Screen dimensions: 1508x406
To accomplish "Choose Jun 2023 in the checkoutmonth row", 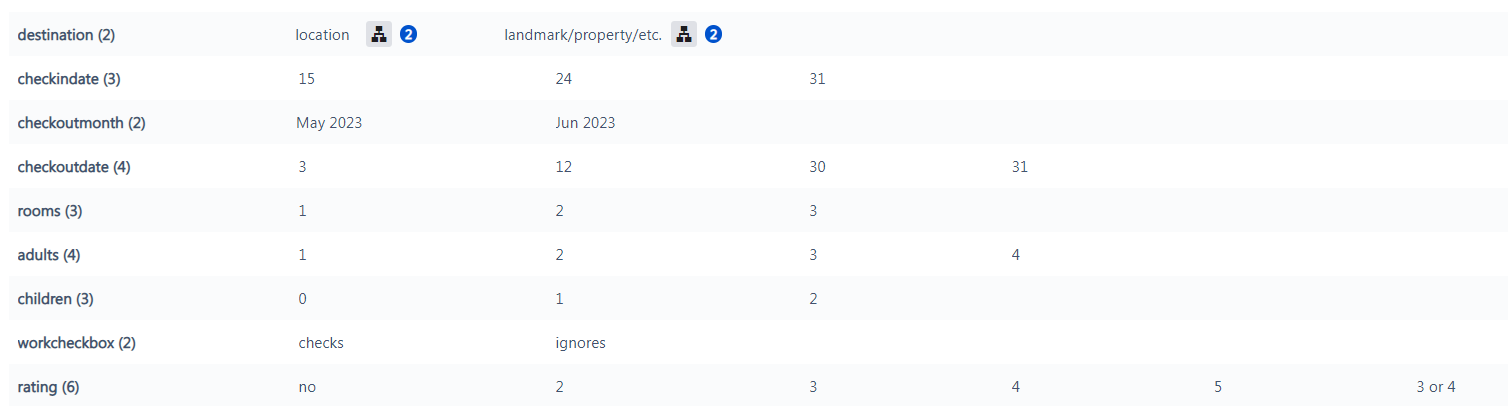I will pos(585,123).
